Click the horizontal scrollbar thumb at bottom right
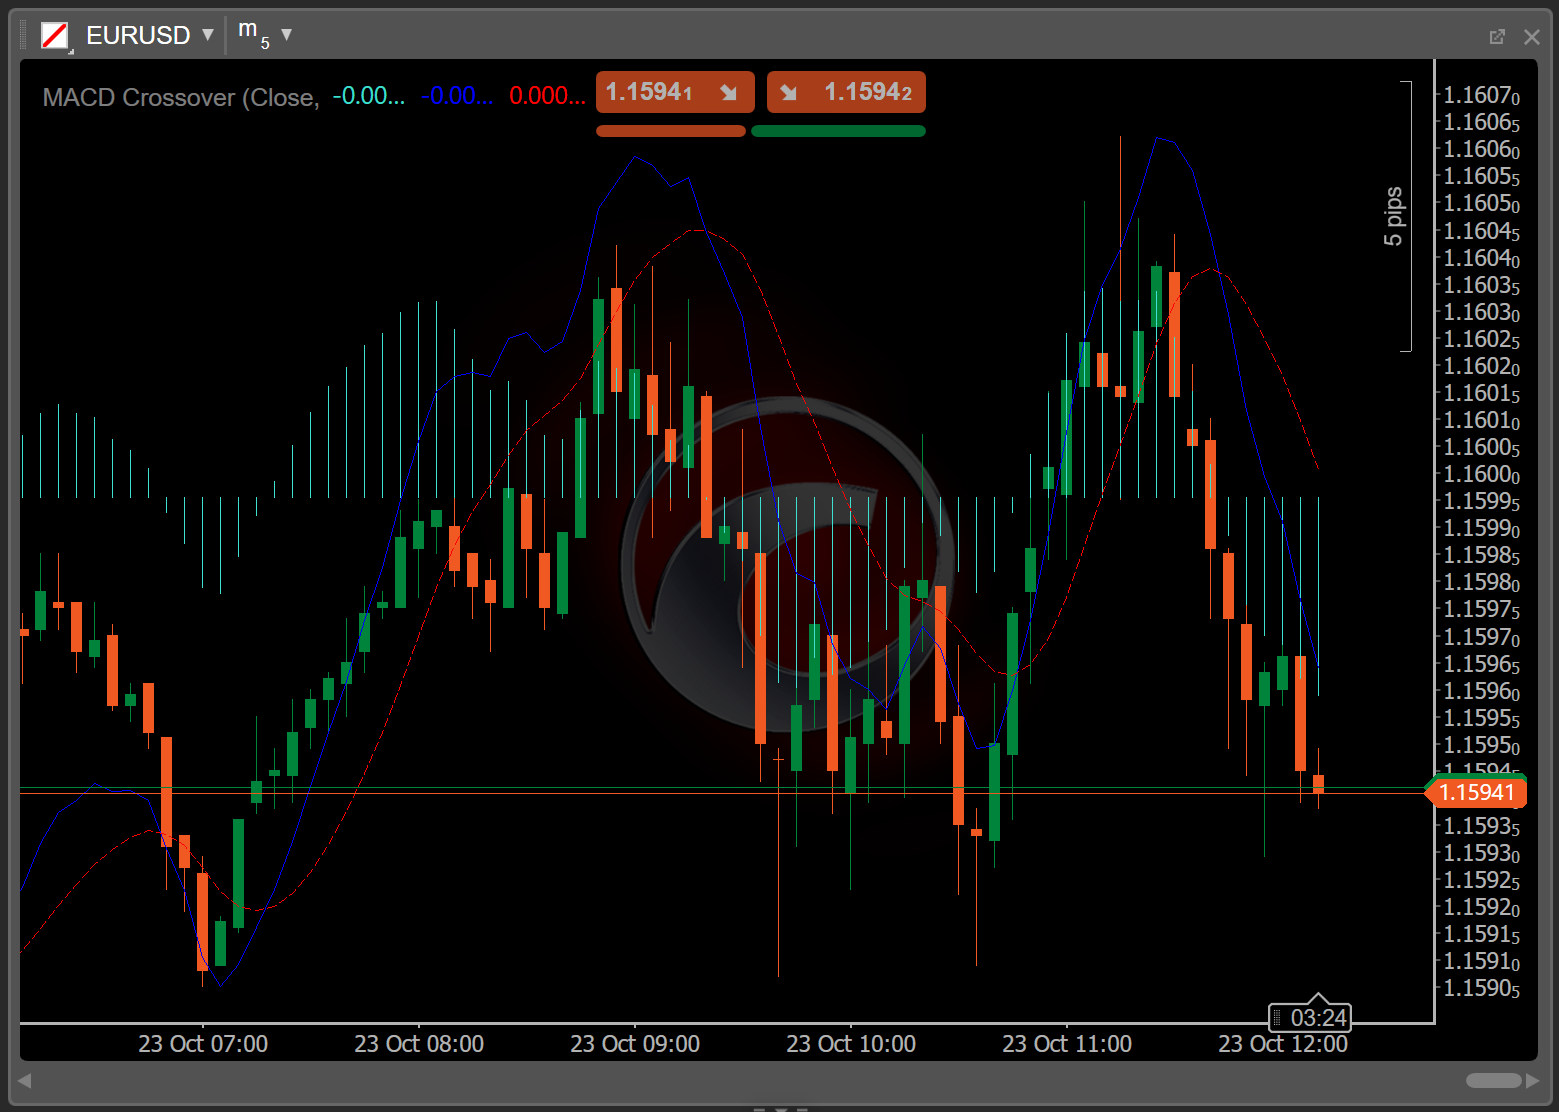 click(1496, 1081)
